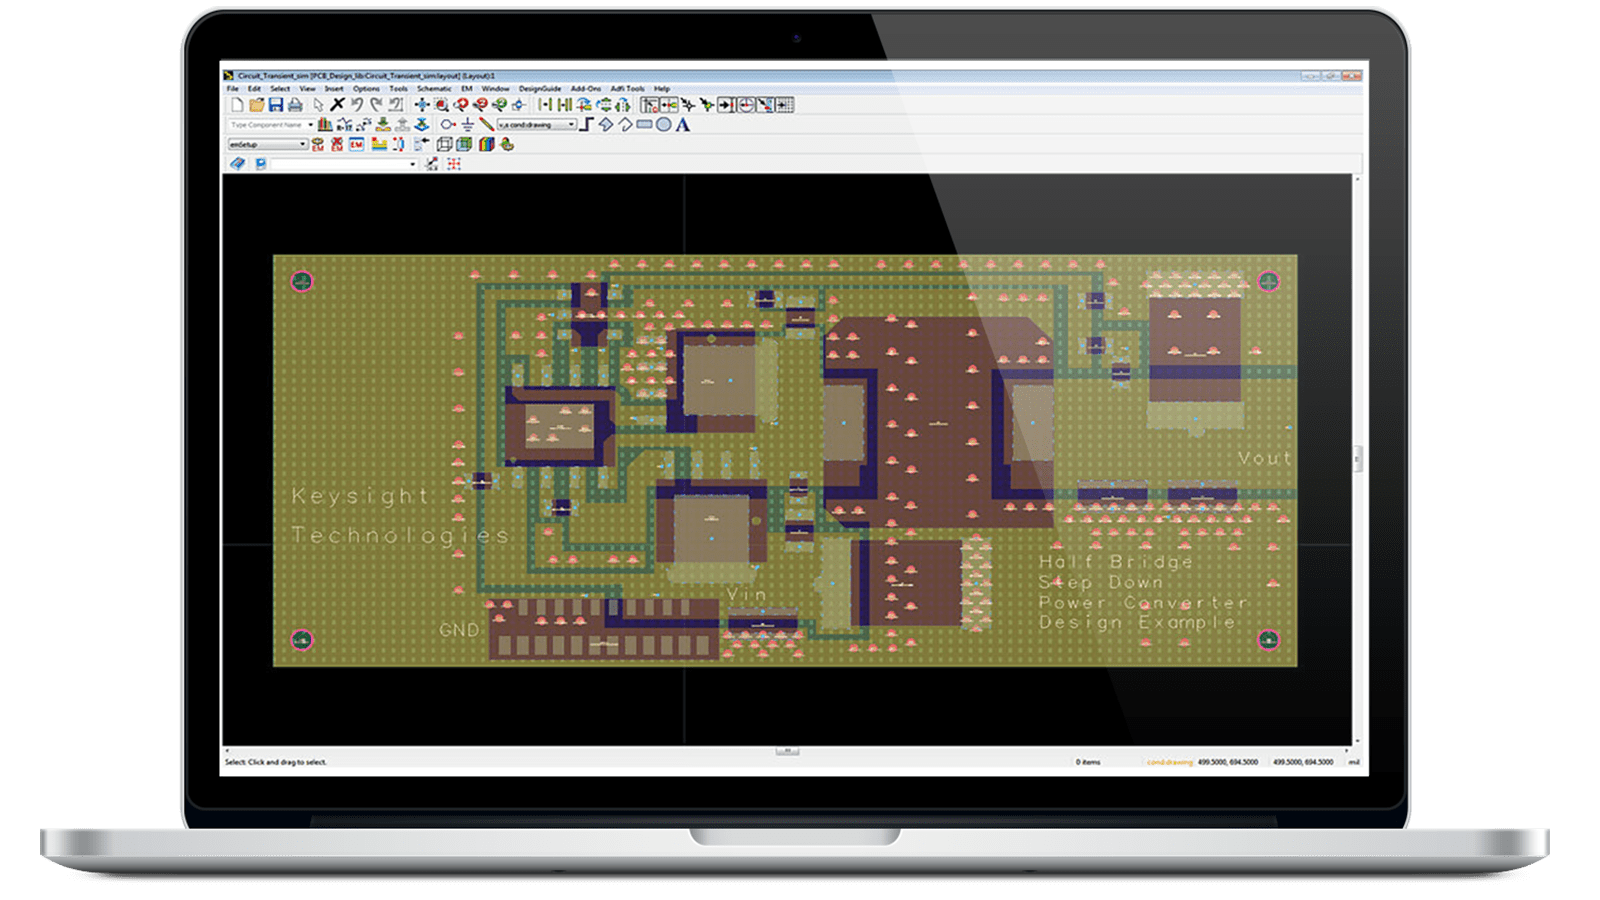Open the Save file icon
This screenshot has height=900, width=1600.
click(x=276, y=104)
